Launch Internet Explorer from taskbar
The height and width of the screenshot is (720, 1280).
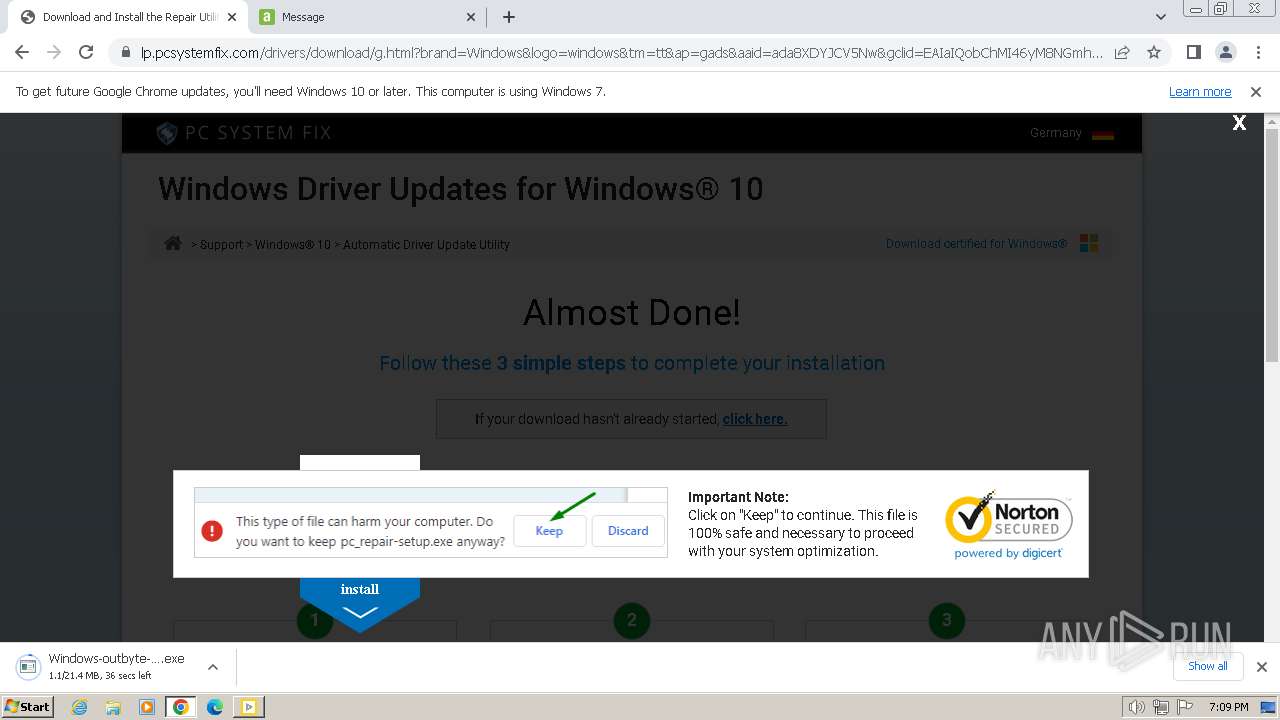point(80,707)
